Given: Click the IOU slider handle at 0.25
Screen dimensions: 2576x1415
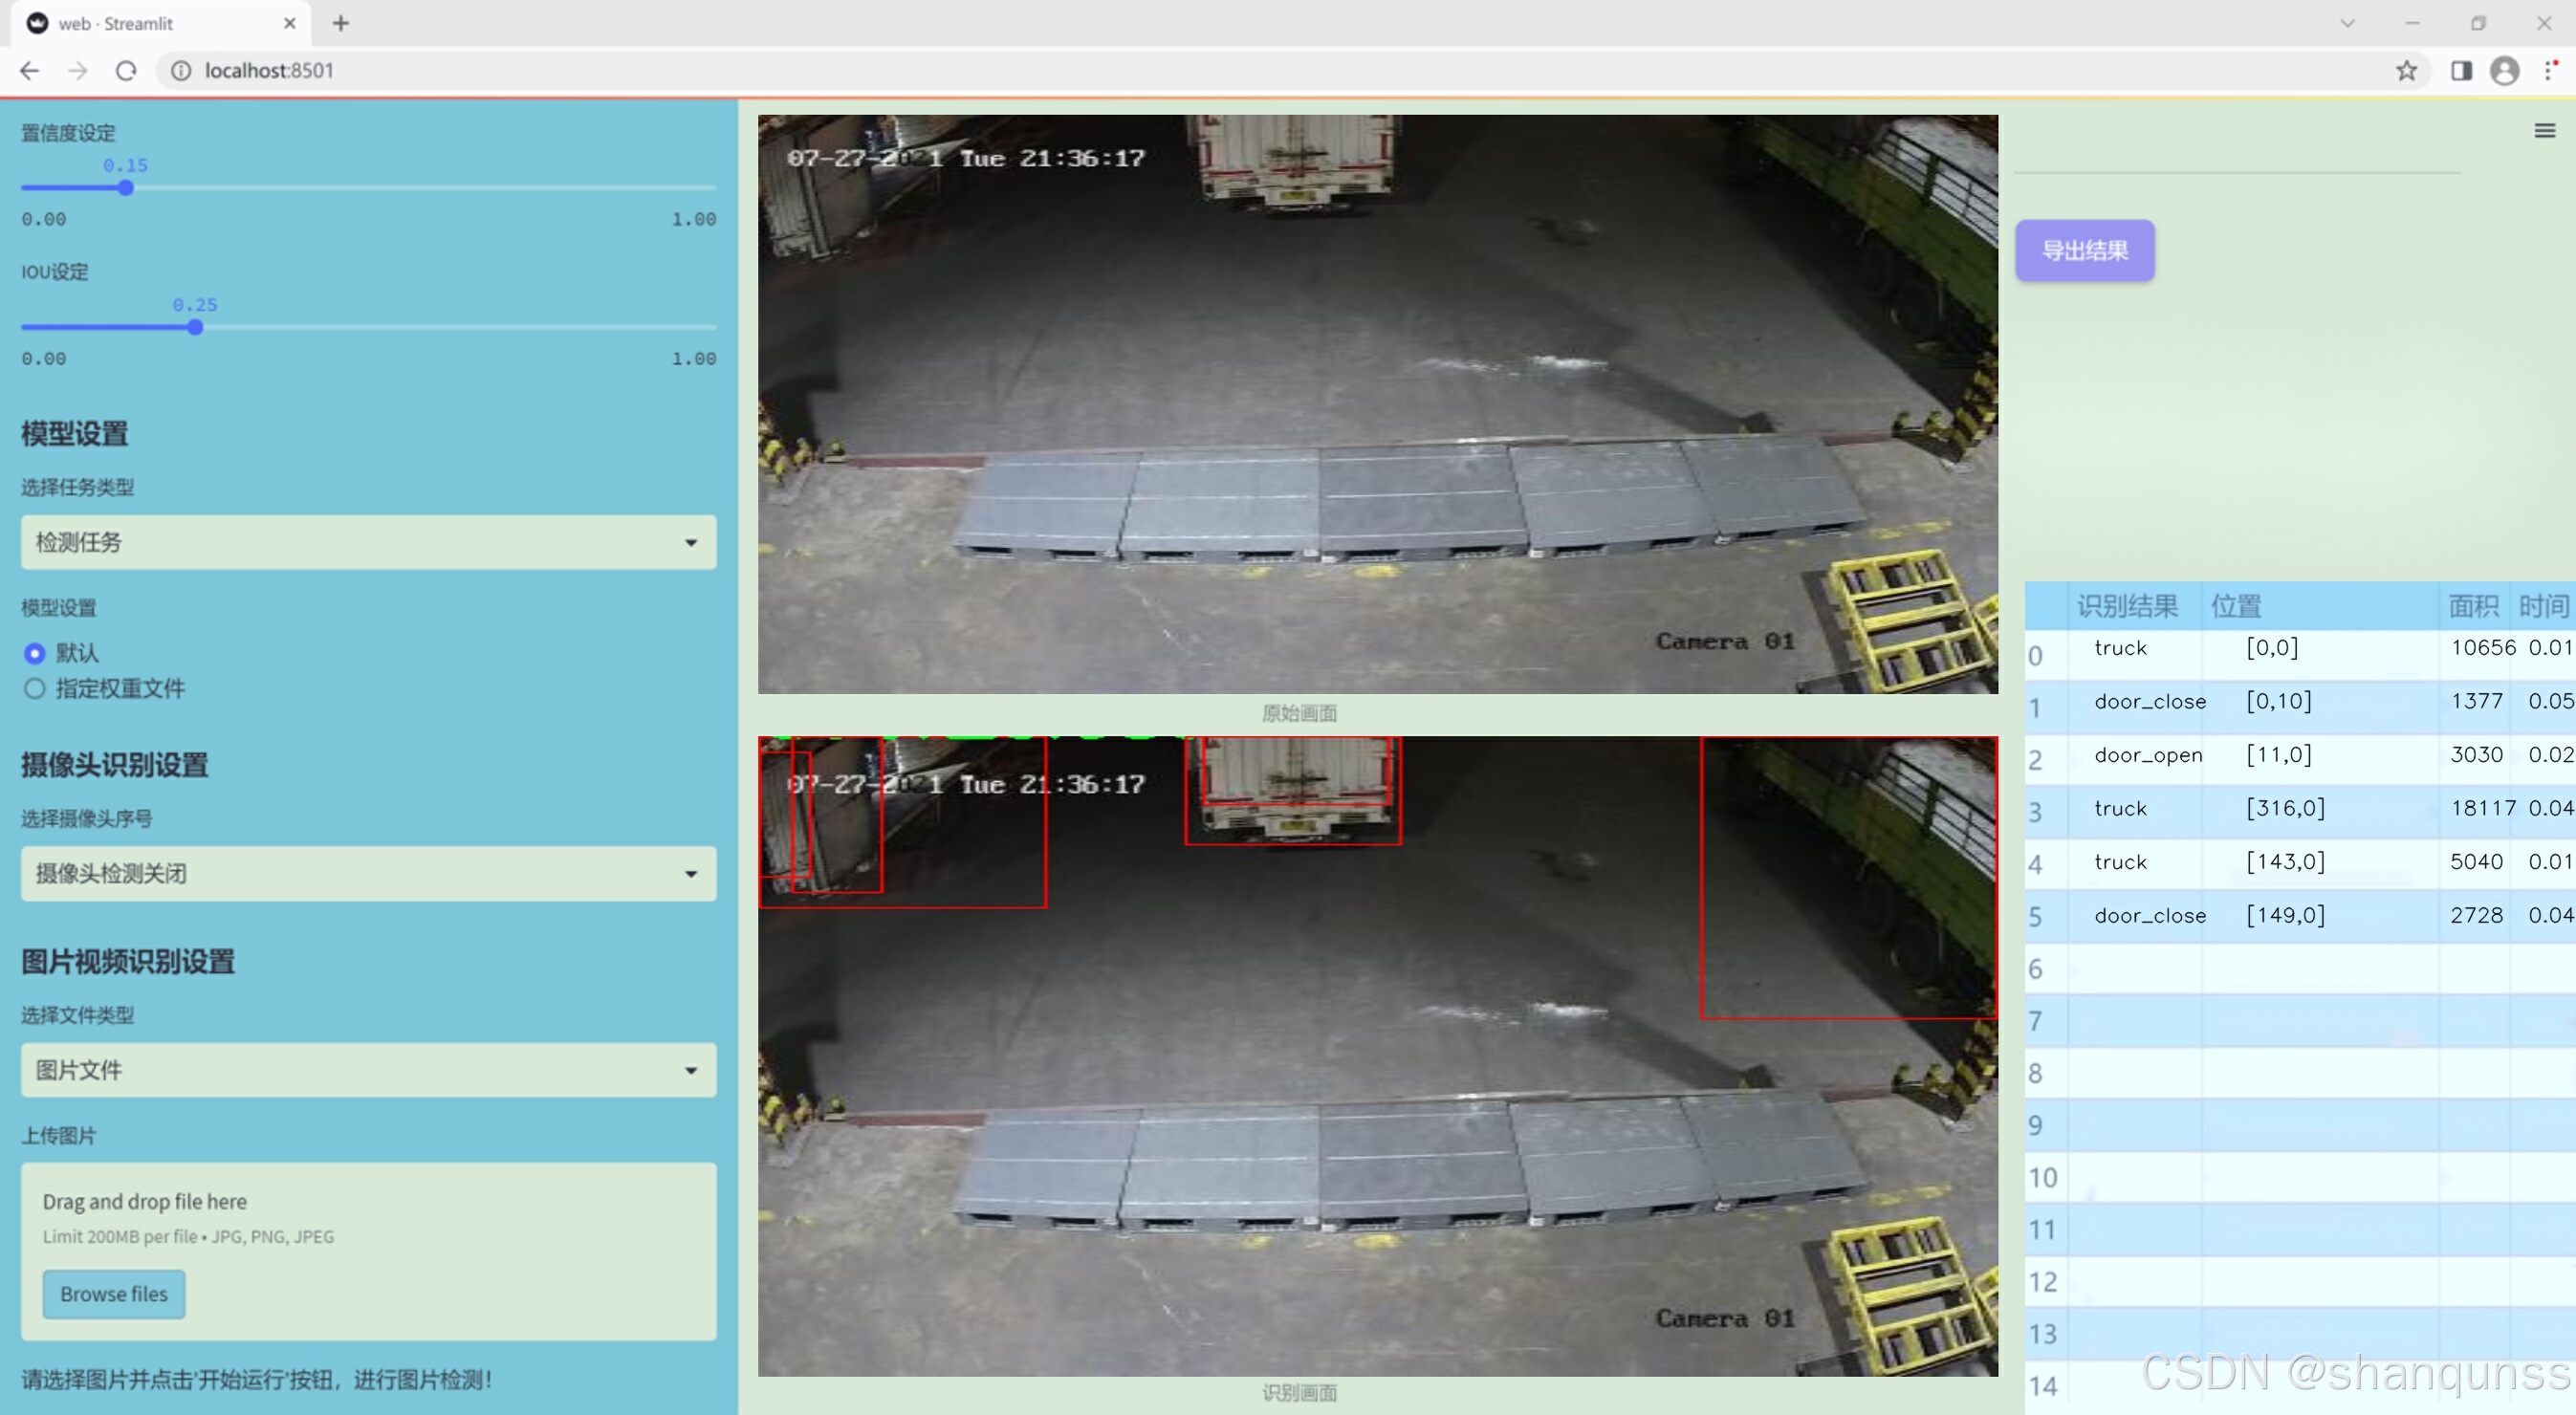Looking at the screenshot, I should click(x=195, y=327).
